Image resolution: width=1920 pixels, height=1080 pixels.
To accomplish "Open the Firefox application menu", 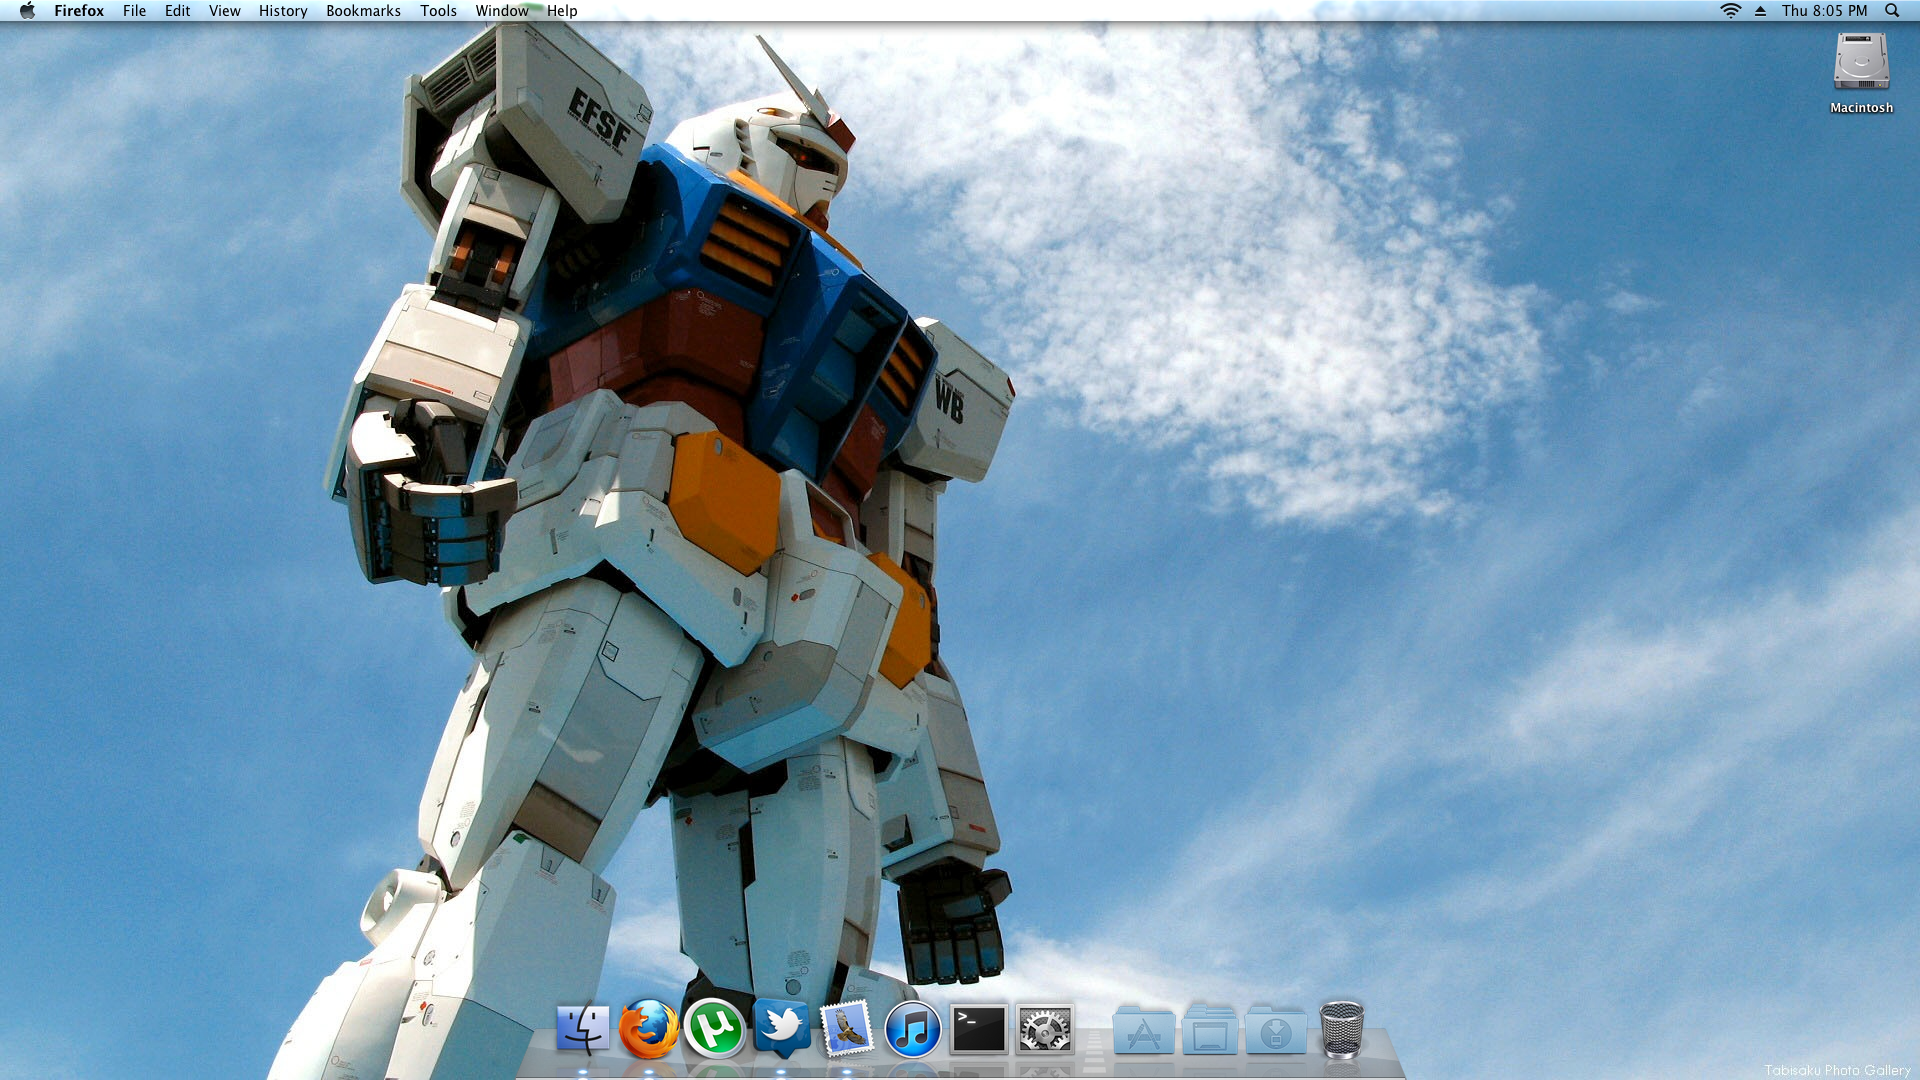I will pyautogui.click(x=79, y=11).
